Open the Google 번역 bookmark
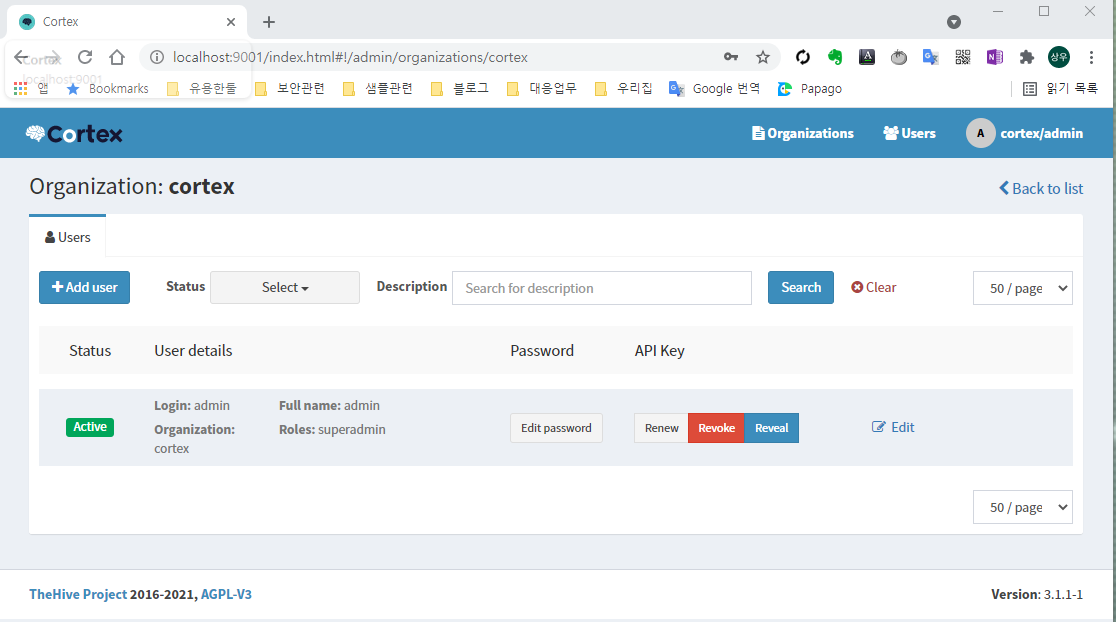Viewport: 1116px width, 622px height. click(x=715, y=88)
